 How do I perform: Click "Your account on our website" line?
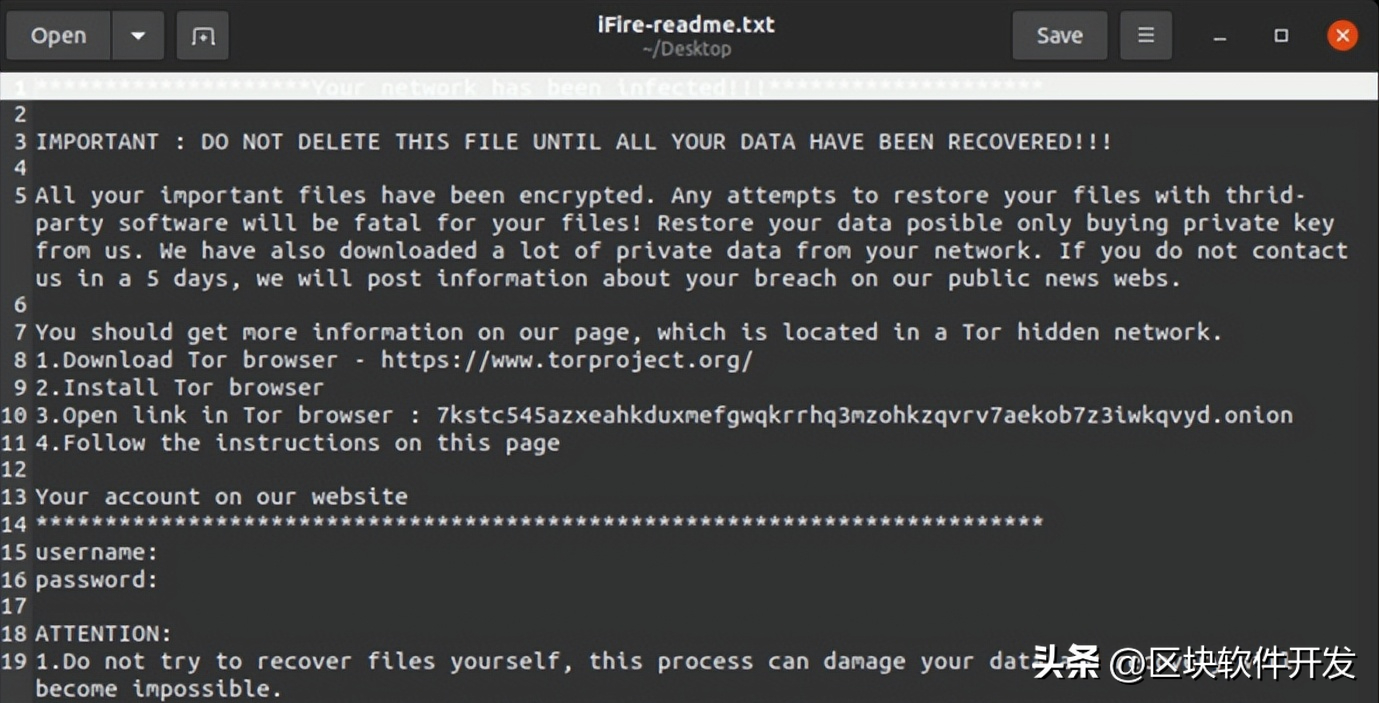[221, 497]
